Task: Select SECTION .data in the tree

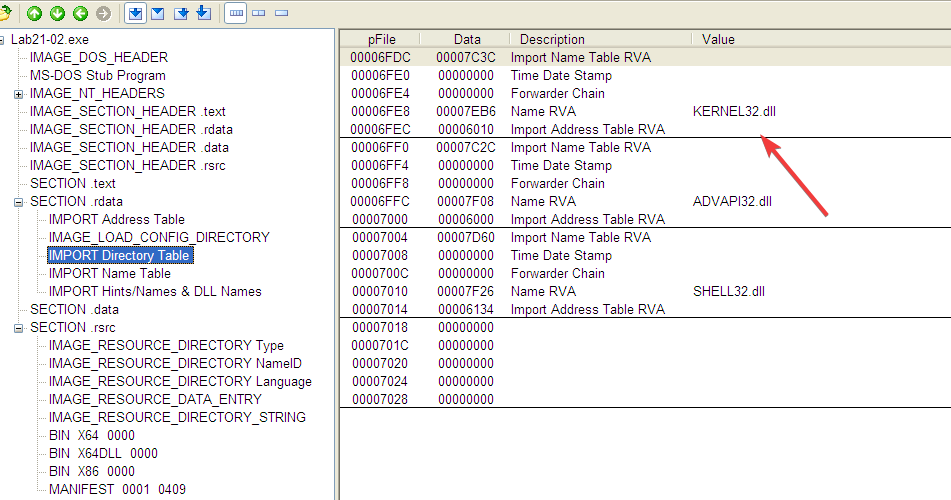Action: pyautogui.click(x=75, y=309)
